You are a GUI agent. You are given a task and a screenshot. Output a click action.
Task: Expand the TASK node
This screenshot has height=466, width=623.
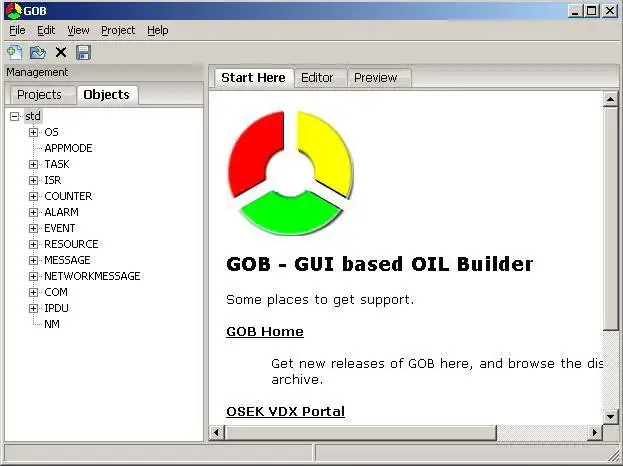[33, 164]
